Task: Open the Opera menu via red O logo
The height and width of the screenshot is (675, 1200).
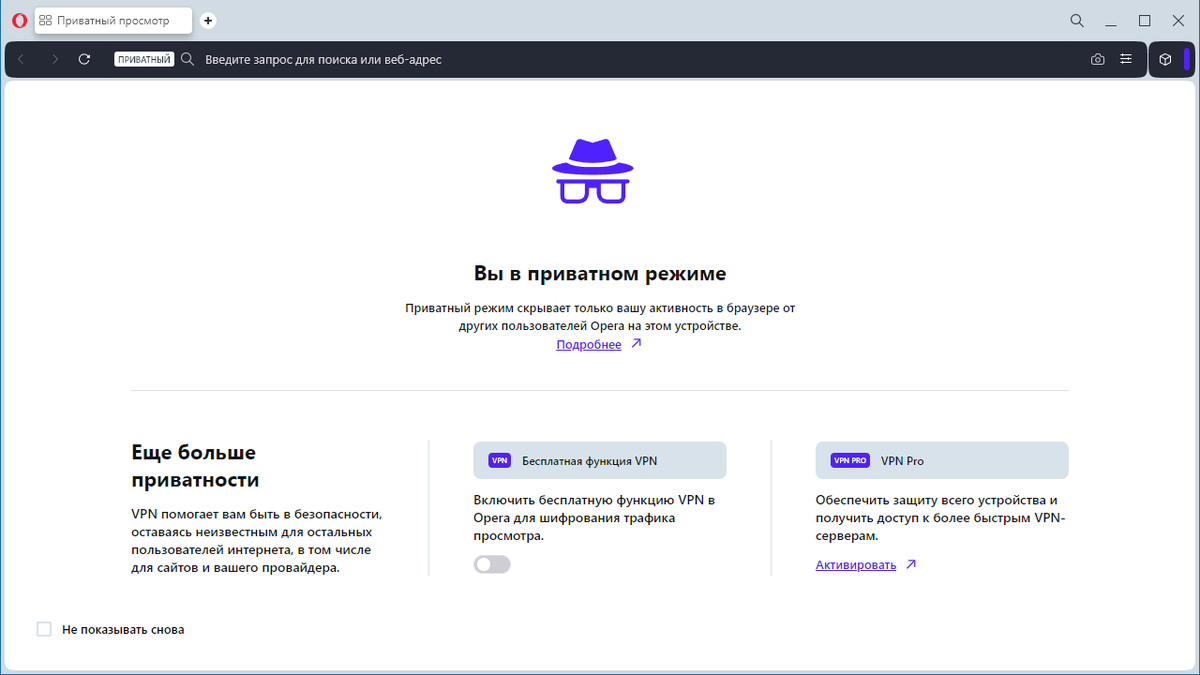Action: tap(19, 20)
